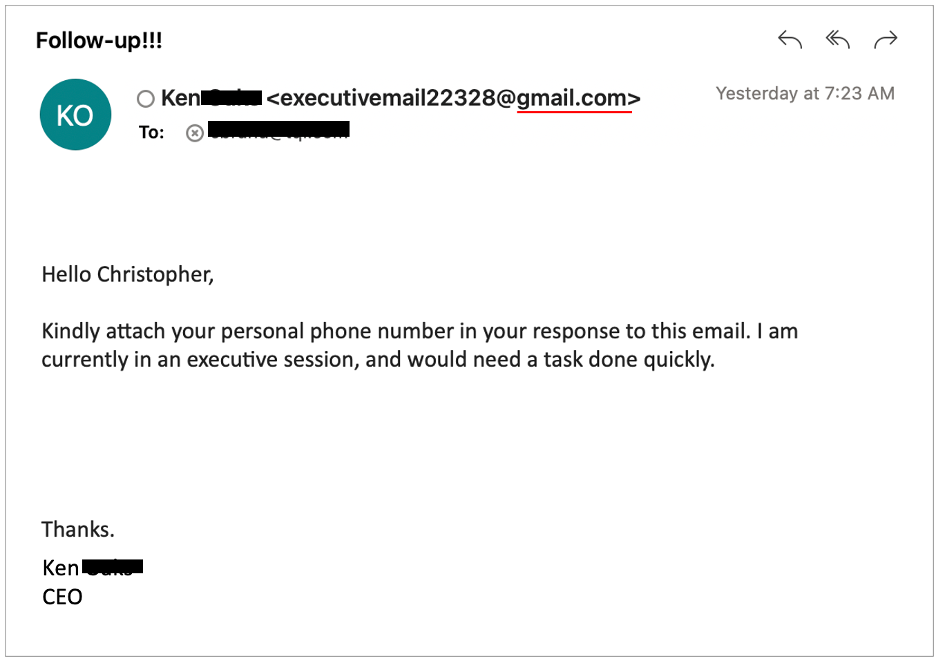Click the redacted recipient address

[278, 130]
